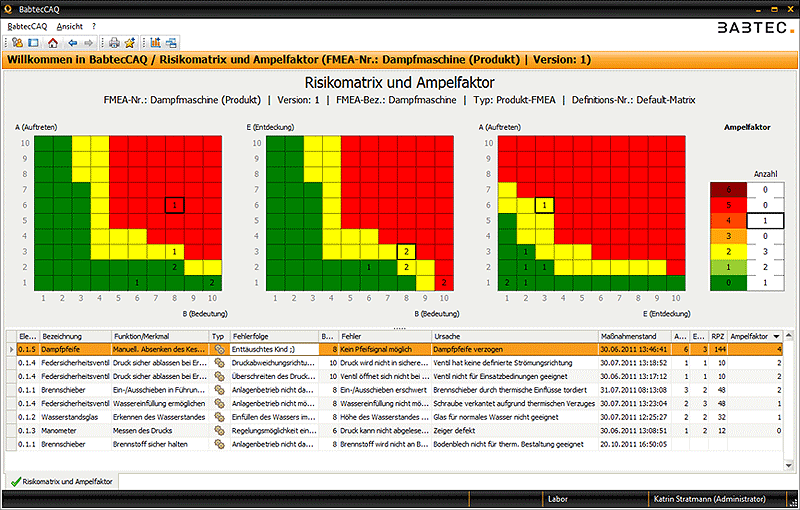Click RPZ value 144 in Dampfpfeife row
Image resolution: width=800 pixels, height=510 pixels.
click(x=717, y=349)
